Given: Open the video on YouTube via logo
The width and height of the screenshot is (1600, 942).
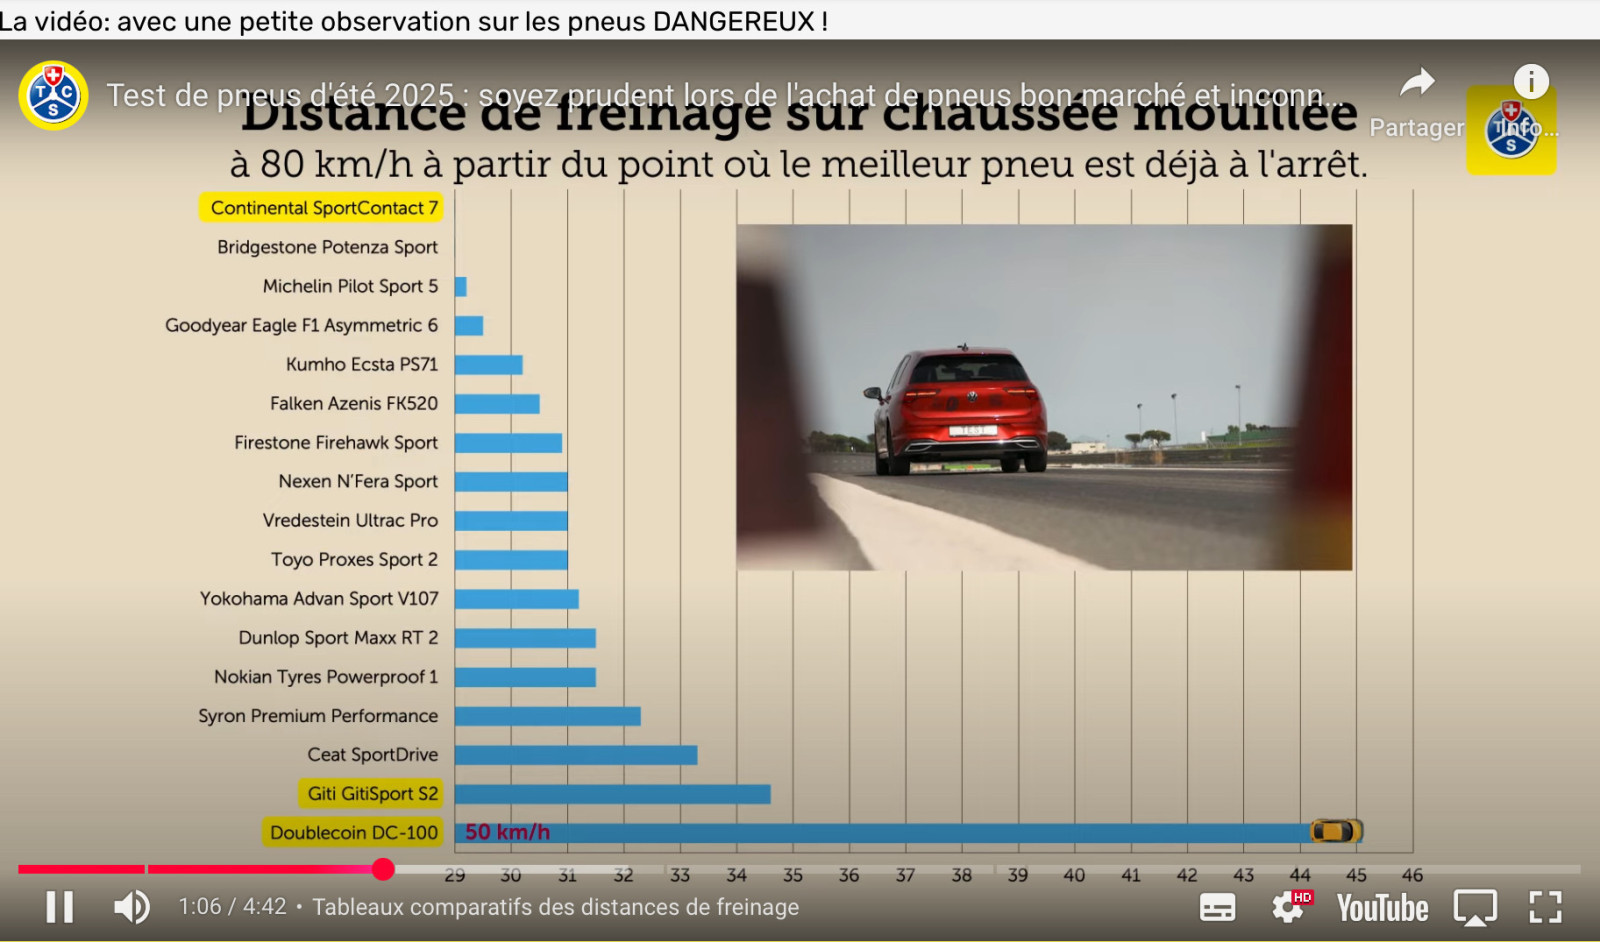Looking at the screenshot, I should tap(1383, 908).
